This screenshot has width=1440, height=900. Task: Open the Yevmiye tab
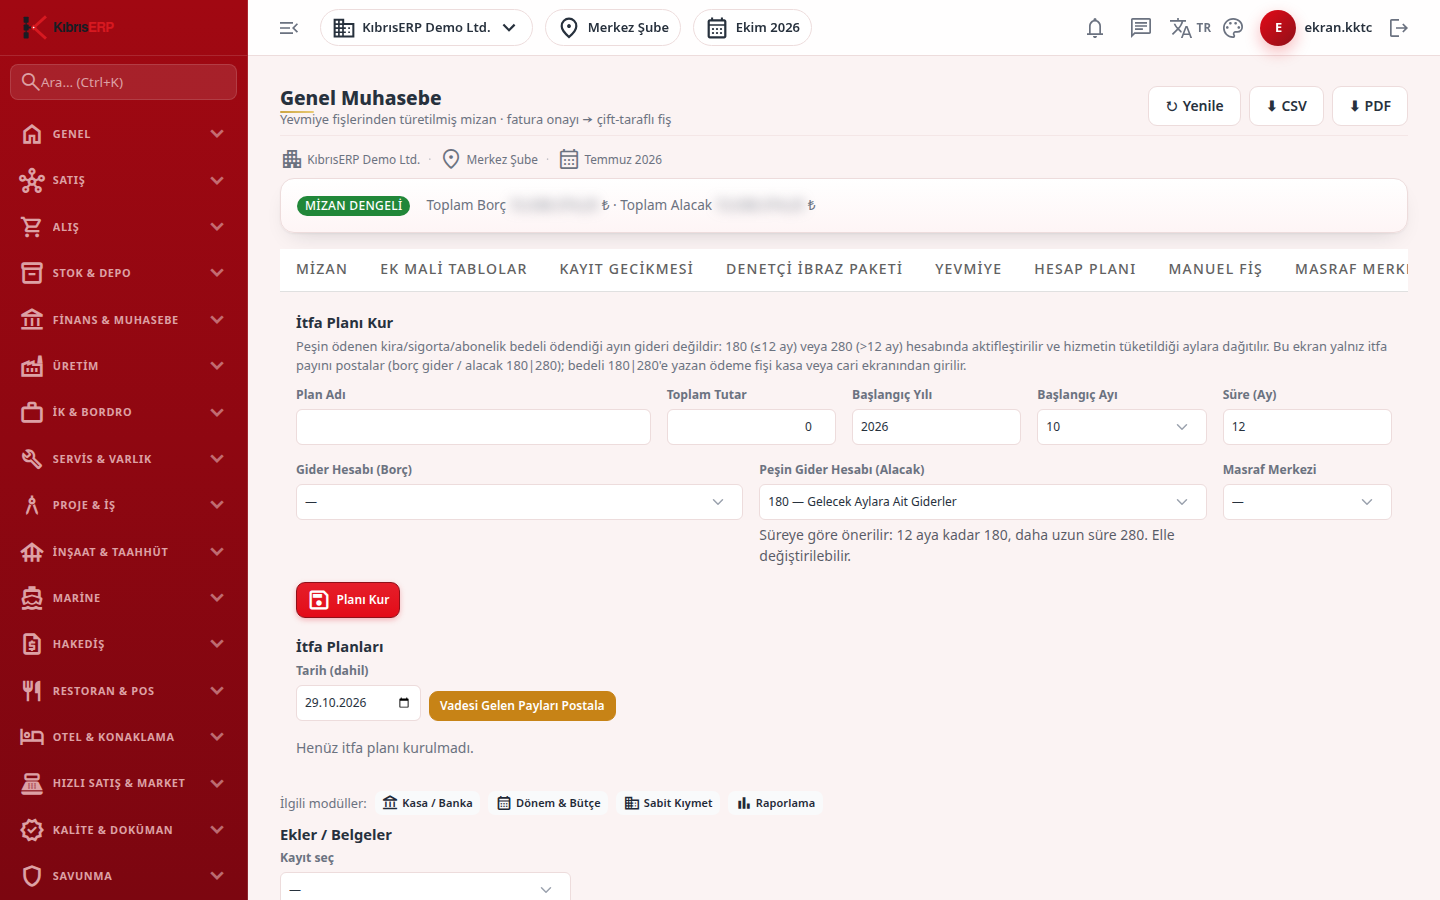(x=968, y=269)
